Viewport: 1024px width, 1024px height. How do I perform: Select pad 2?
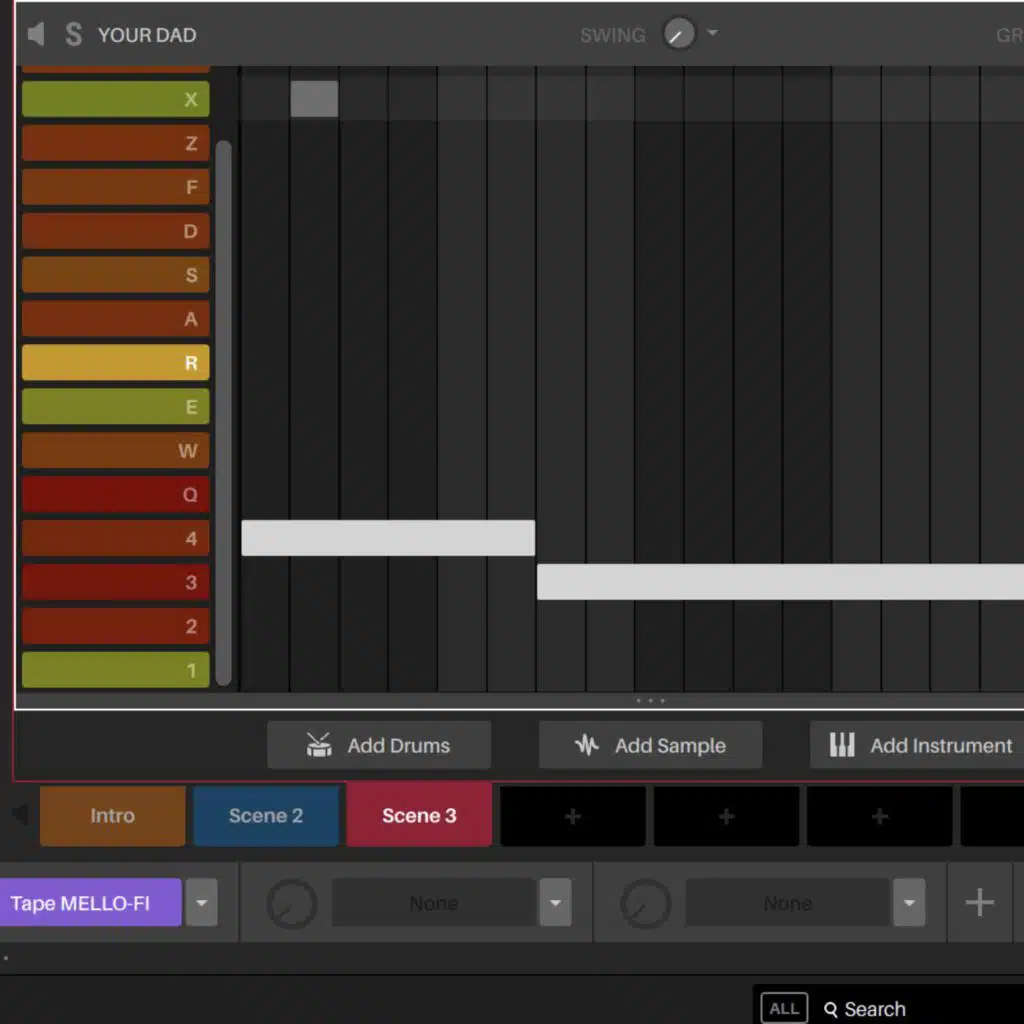tap(116, 626)
